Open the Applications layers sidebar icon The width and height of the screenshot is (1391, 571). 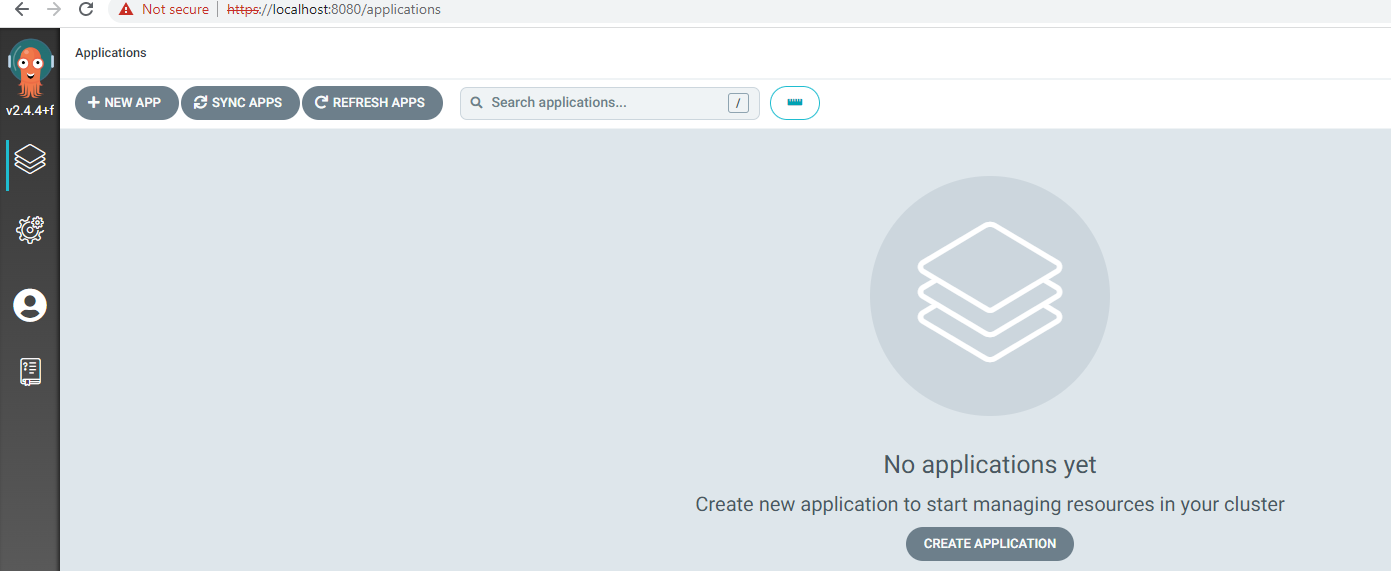(30, 159)
